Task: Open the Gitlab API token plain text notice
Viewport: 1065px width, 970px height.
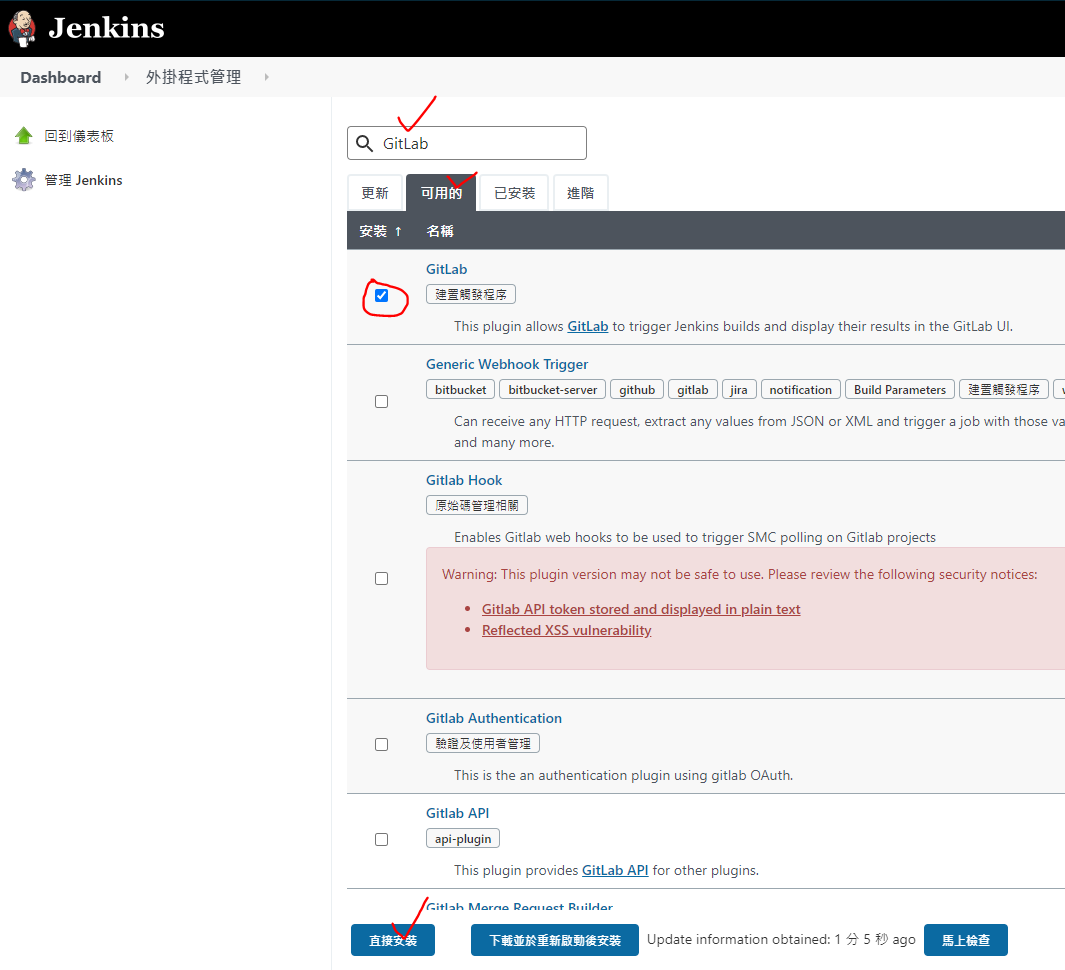Action: pyautogui.click(x=641, y=609)
